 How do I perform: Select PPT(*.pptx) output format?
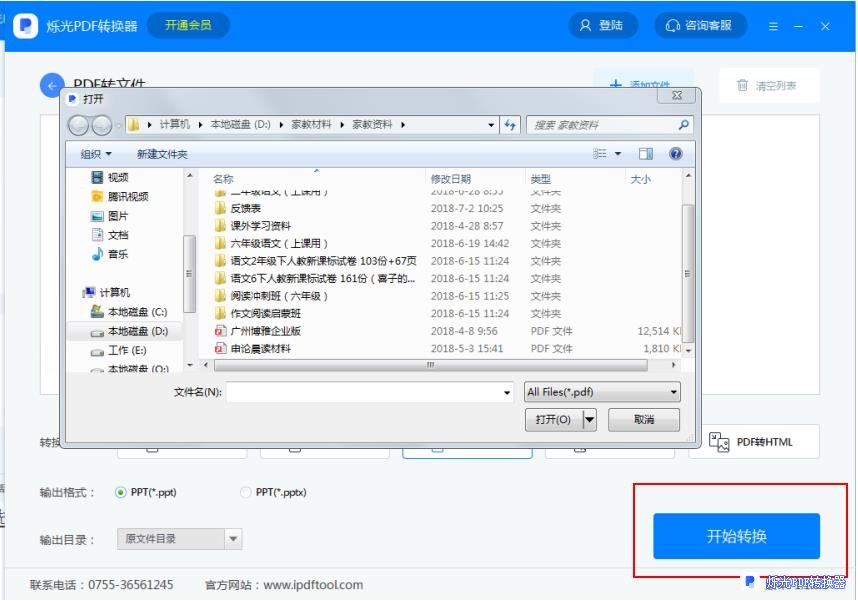246,492
